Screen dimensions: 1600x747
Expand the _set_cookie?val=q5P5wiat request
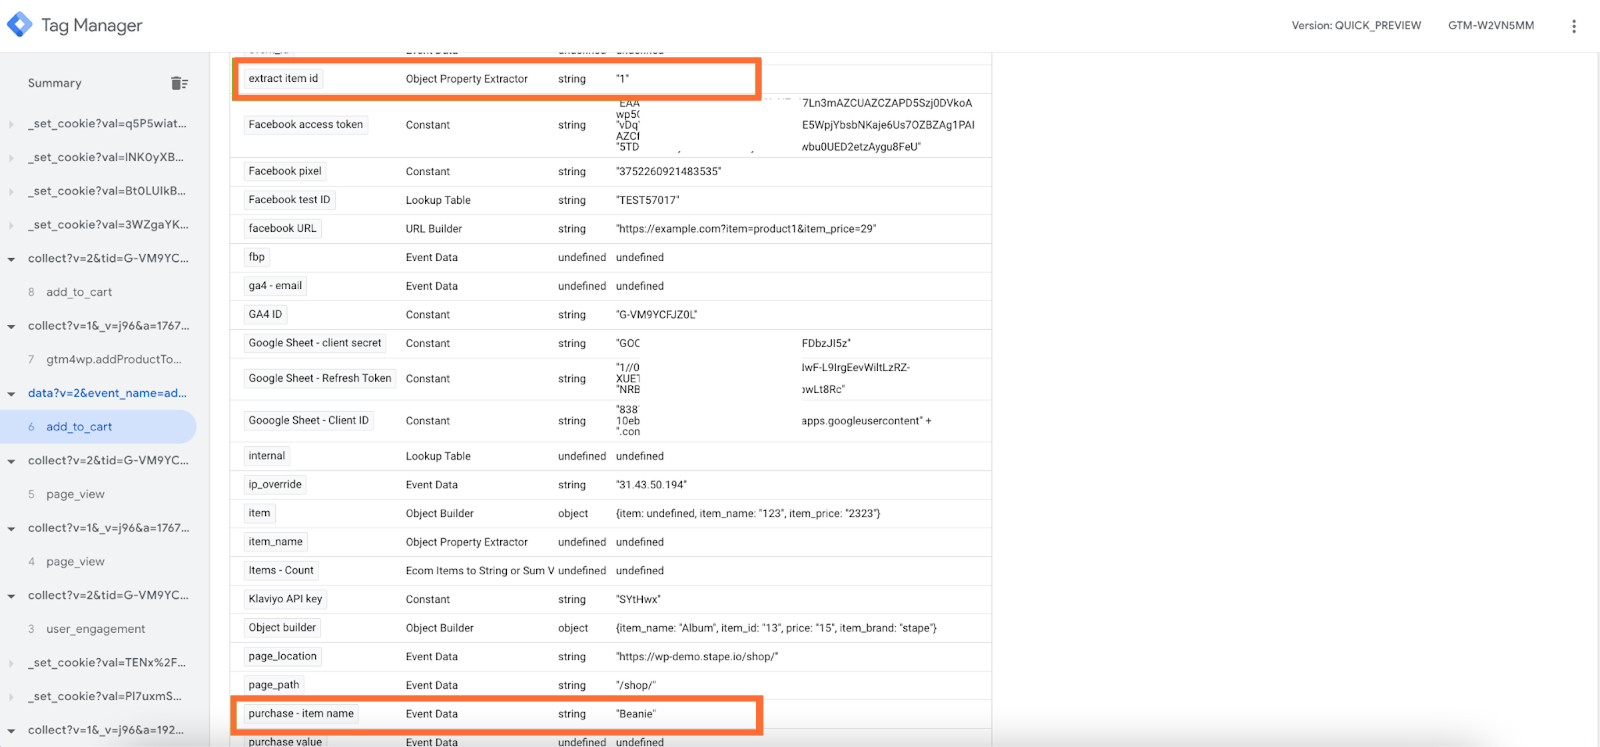[11, 125]
